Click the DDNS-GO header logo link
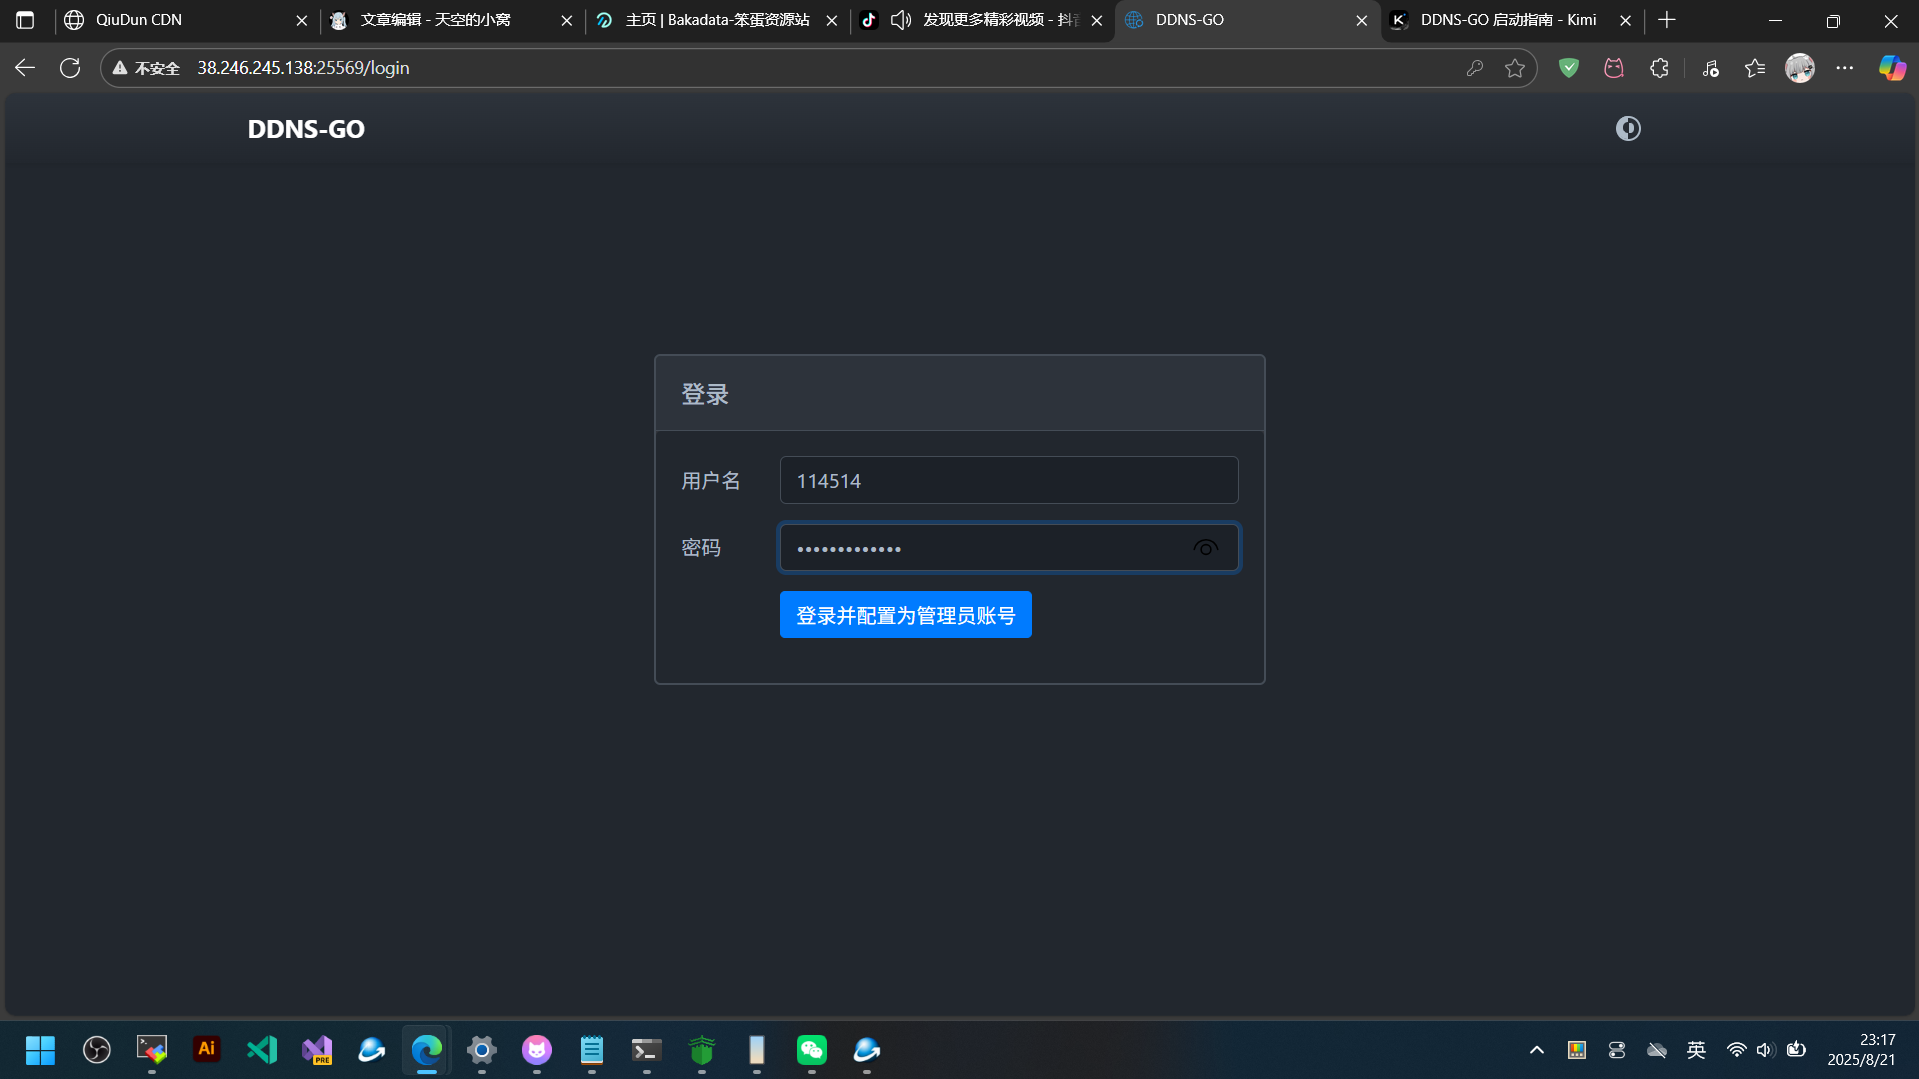The image size is (1919, 1079). [x=306, y=129]
